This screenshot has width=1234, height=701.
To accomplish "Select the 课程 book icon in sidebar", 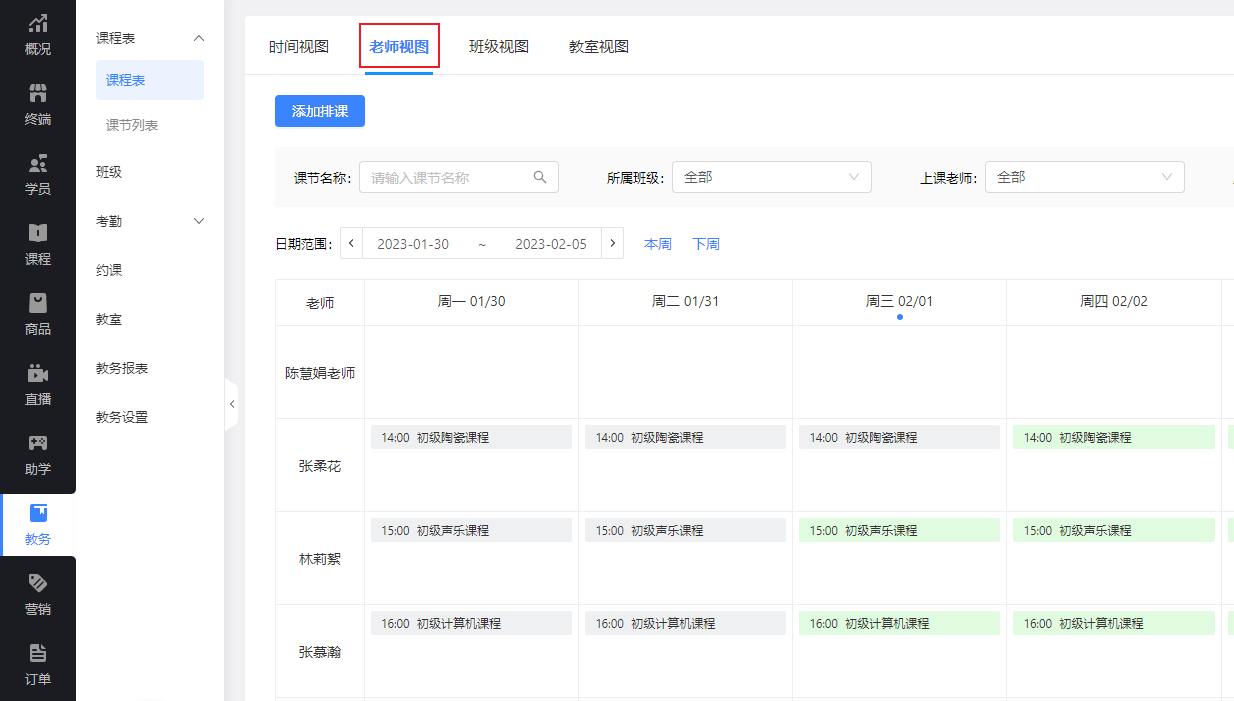I will [x=38, y=234].
